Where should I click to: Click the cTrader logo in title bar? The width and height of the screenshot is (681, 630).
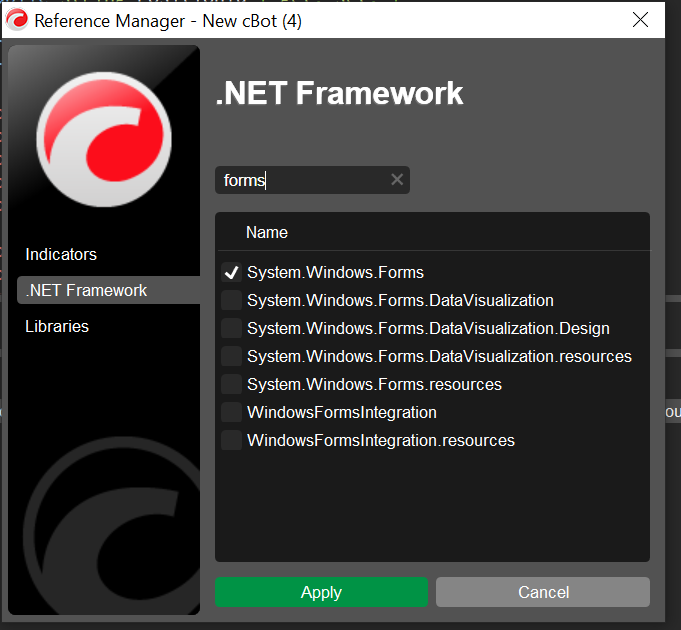[17, 20]
